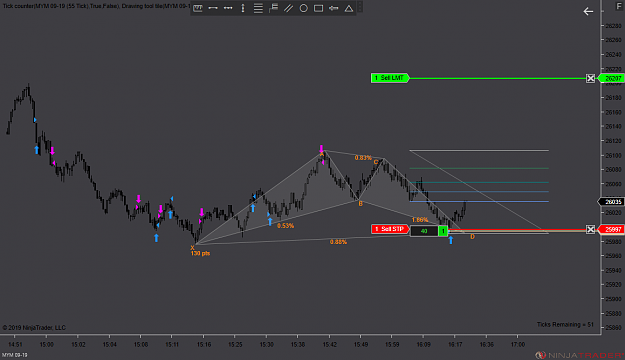Click the blue up arrow below point D
The width and height of the screenshot is (625, 360).
point(451,240)
